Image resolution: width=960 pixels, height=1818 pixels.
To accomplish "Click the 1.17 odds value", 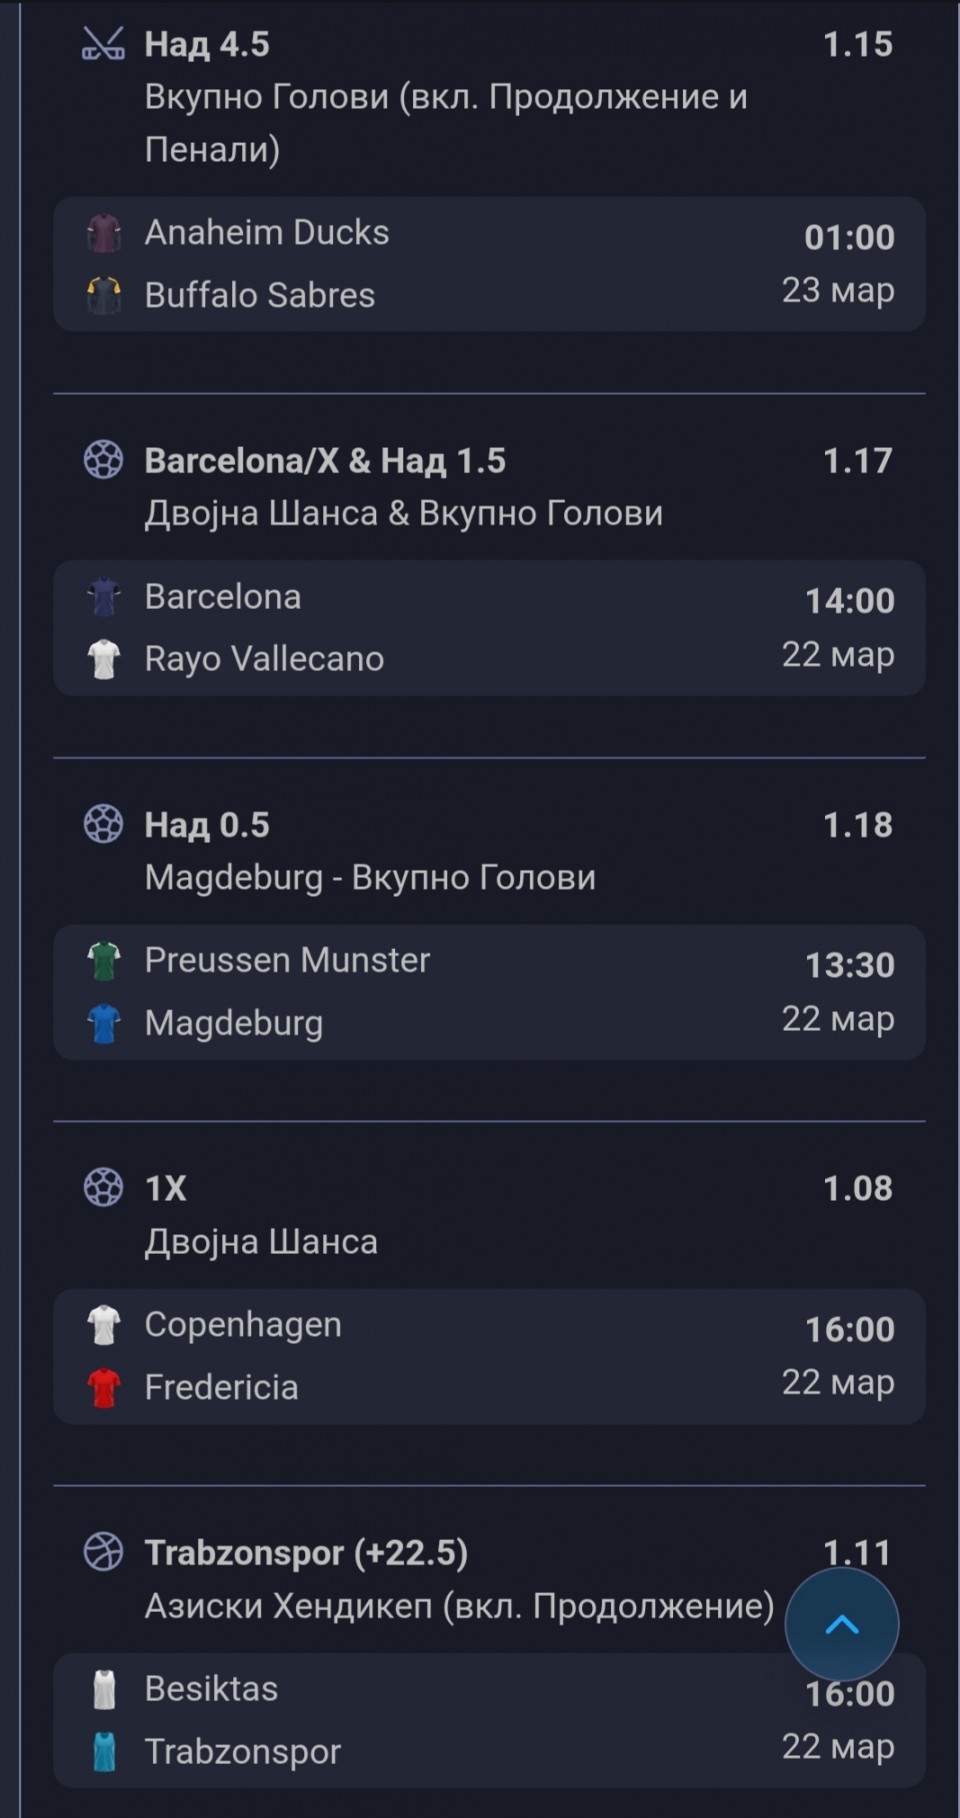I will pos(857,460).
